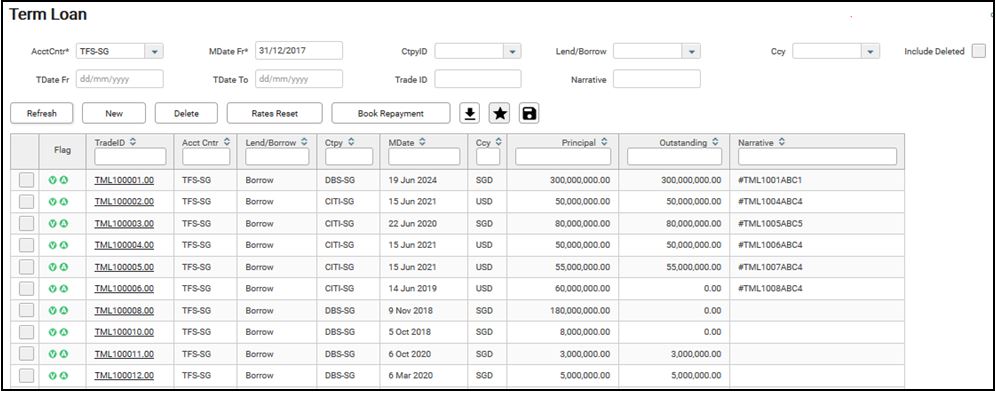Open trade link TML100012.00
The image size is (996, 394).
tap(124, 376)
